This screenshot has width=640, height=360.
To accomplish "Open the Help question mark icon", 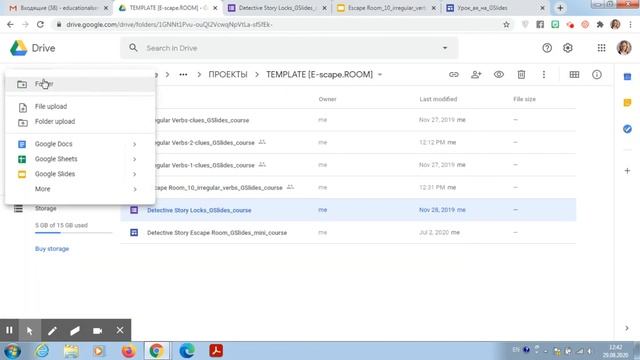I will (x=547, y=48).
